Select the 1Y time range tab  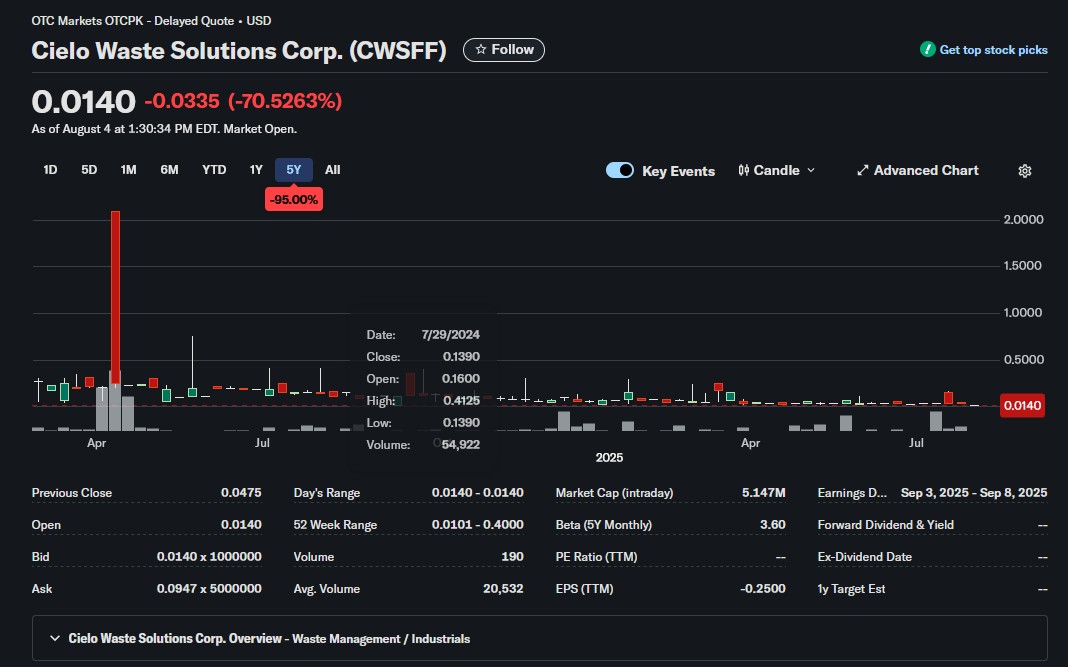[256, 170]
